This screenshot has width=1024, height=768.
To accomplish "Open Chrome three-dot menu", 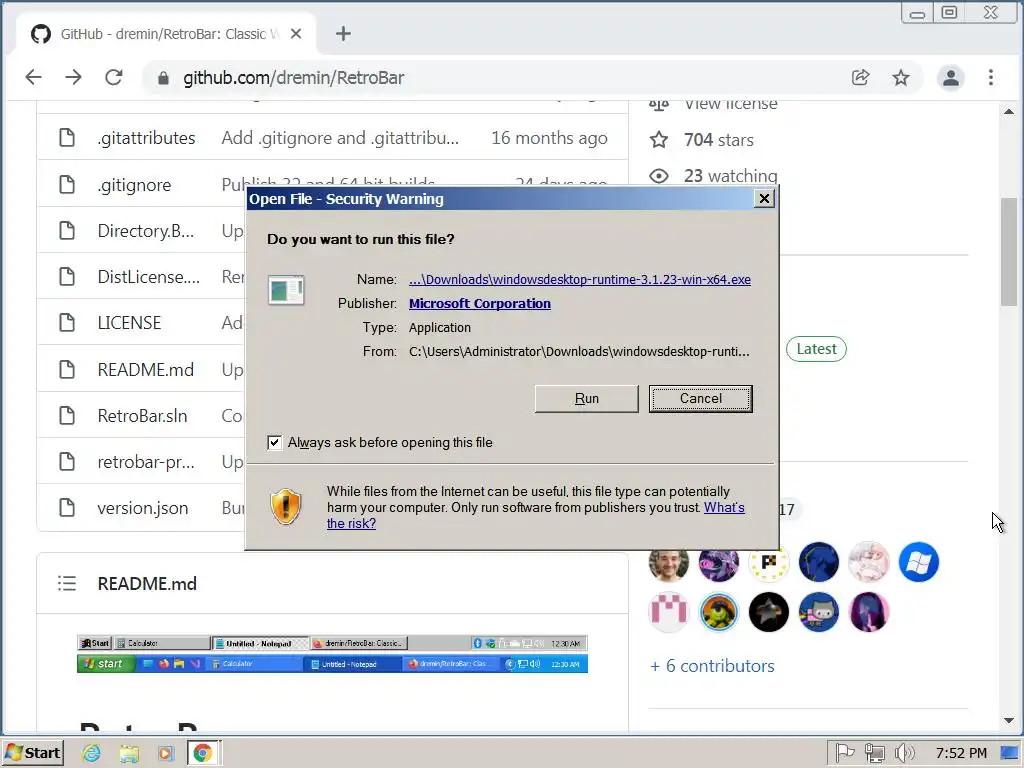I will (x=991, y=78).
